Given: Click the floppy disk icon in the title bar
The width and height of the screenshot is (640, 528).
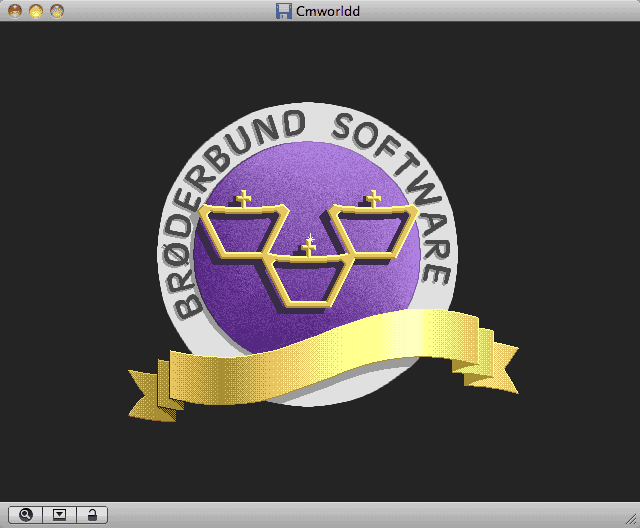Looking at the screenshot, I should tap(284, 11).
